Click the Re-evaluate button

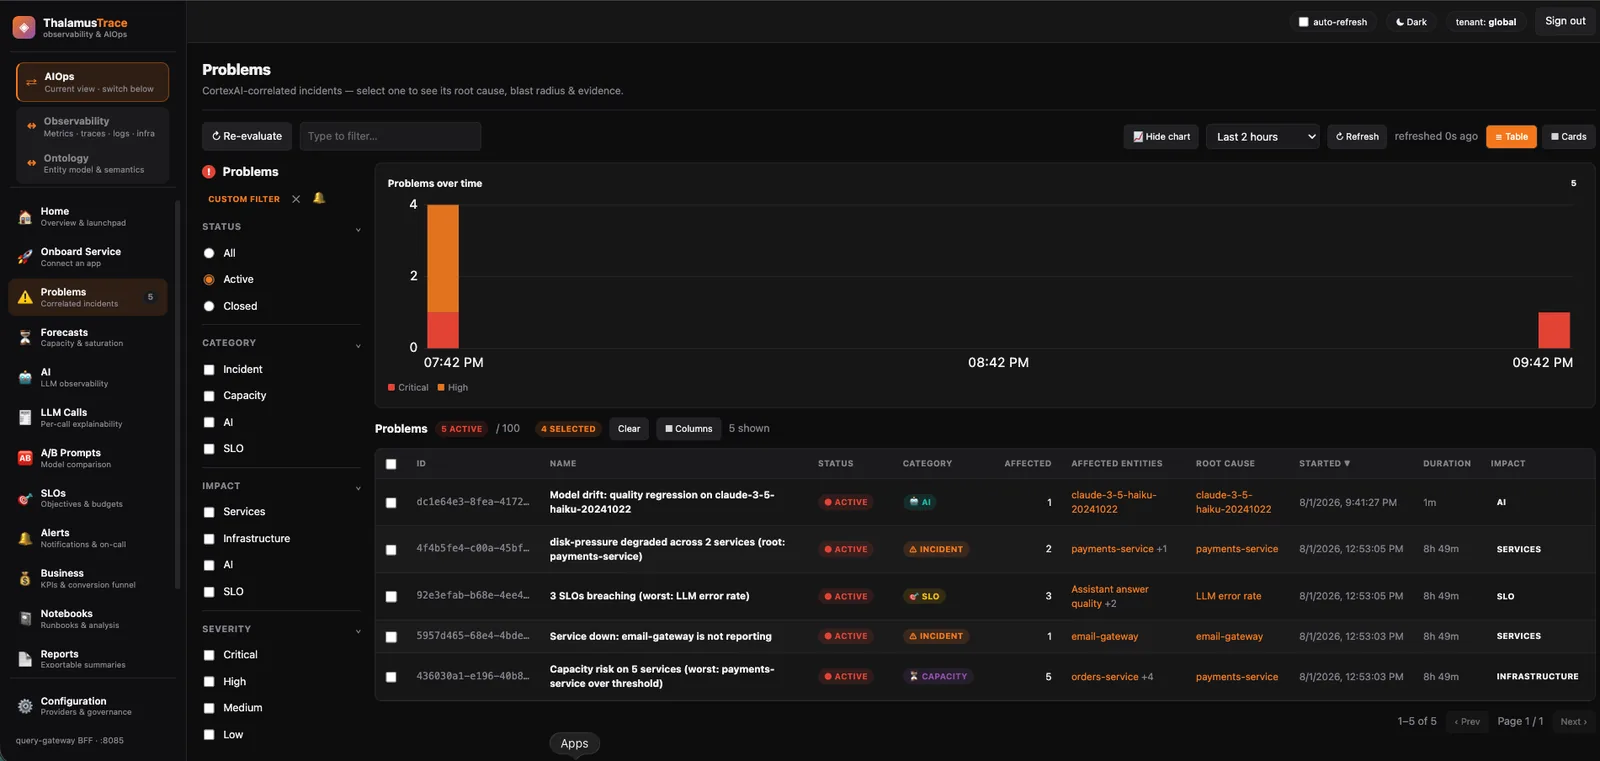tap(247, 137)
